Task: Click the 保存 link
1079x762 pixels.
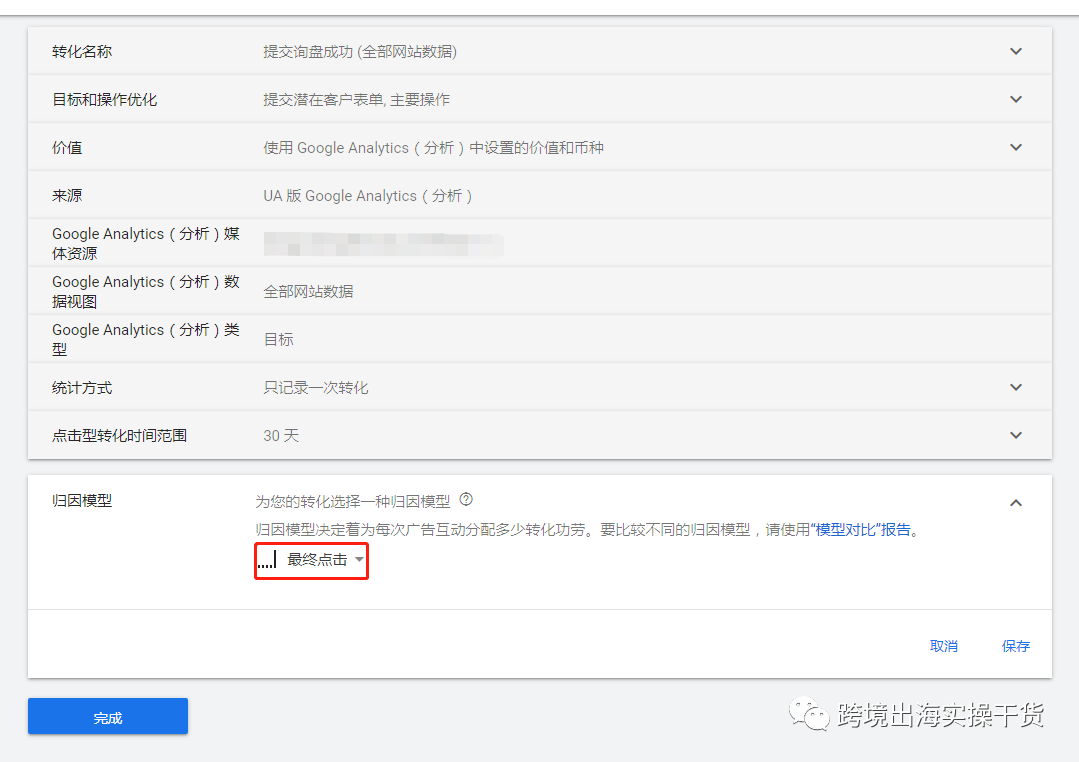Action: [1015, 646]
